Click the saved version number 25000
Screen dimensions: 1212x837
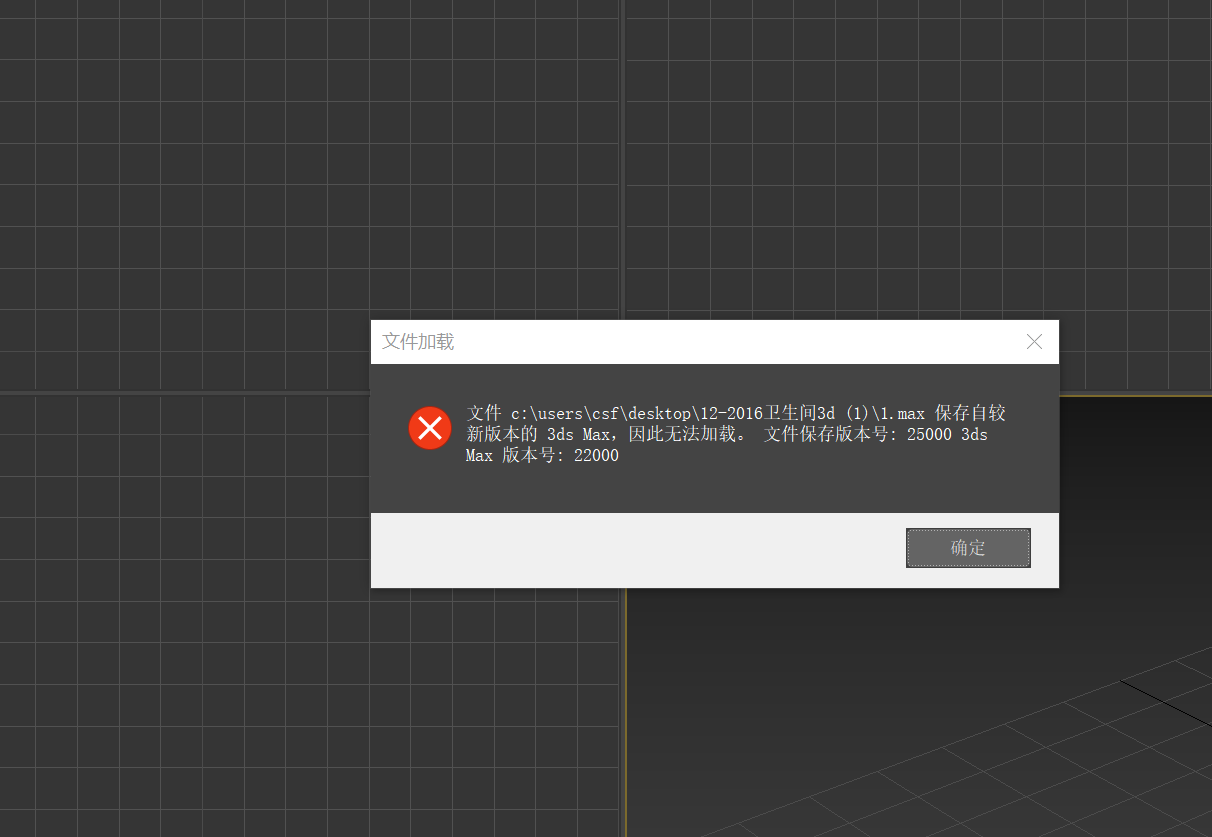pos(929,434)
